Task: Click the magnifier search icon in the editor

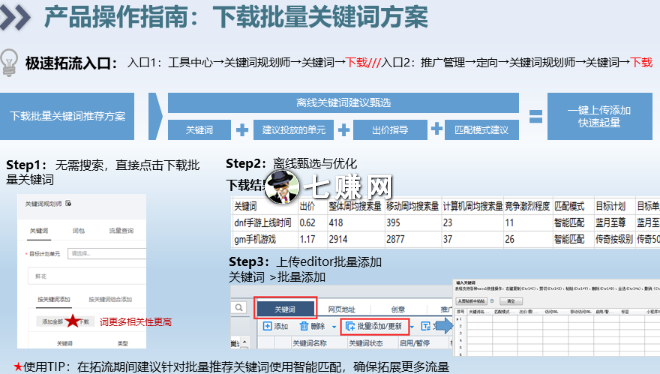Action: [239, 308]
